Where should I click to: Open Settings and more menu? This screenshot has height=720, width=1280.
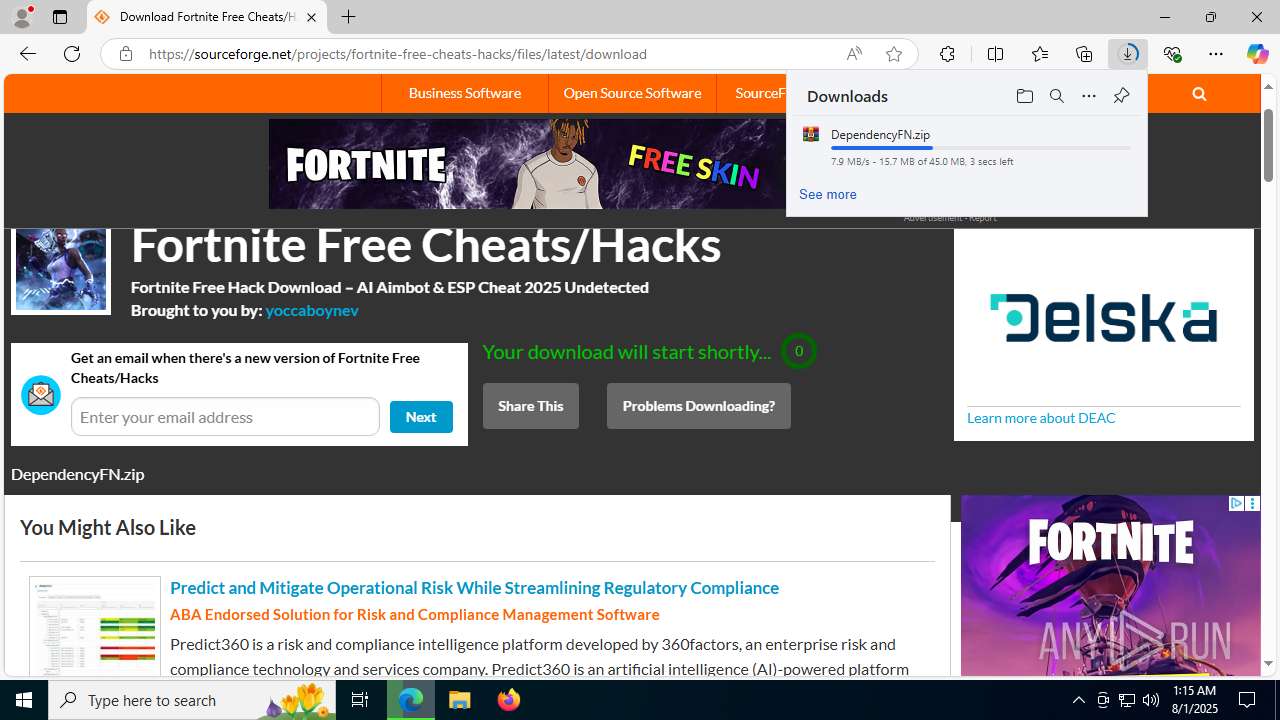point(1216,54)
